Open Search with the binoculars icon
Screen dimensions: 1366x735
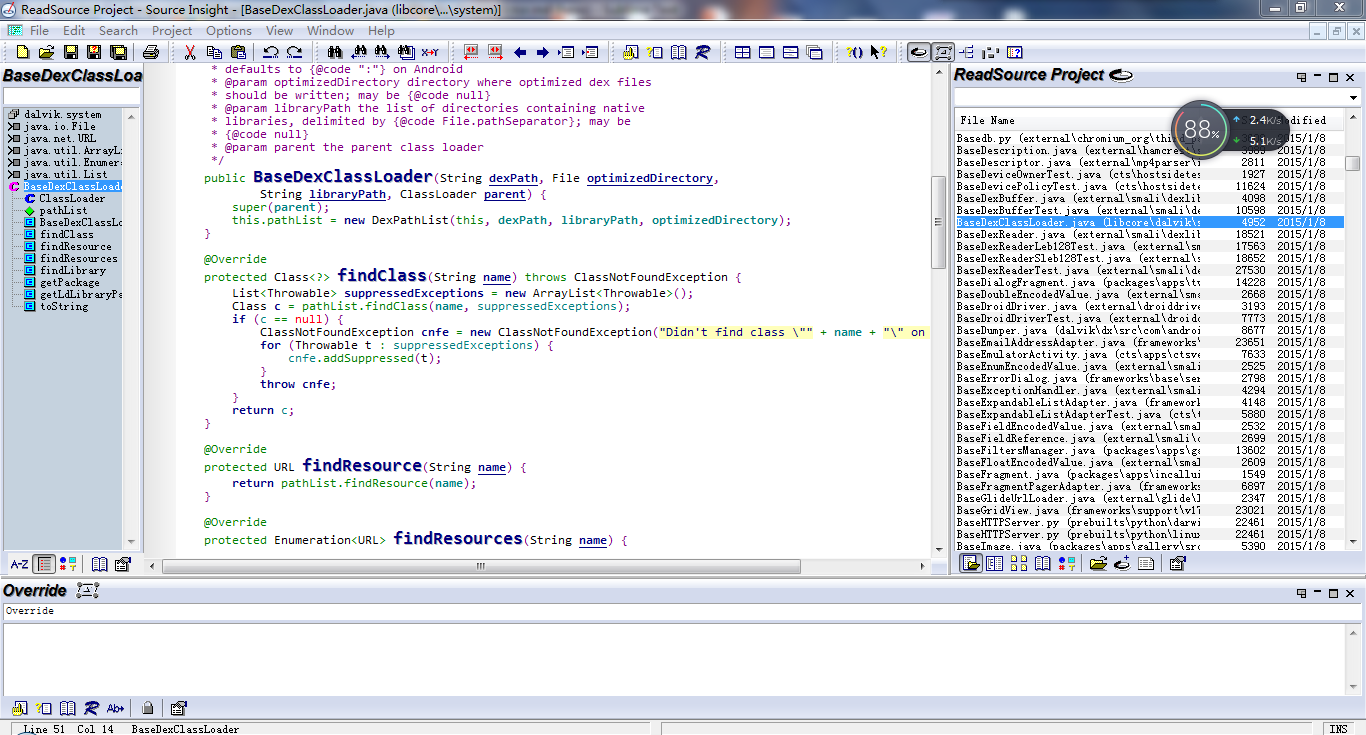pos(334,52)
